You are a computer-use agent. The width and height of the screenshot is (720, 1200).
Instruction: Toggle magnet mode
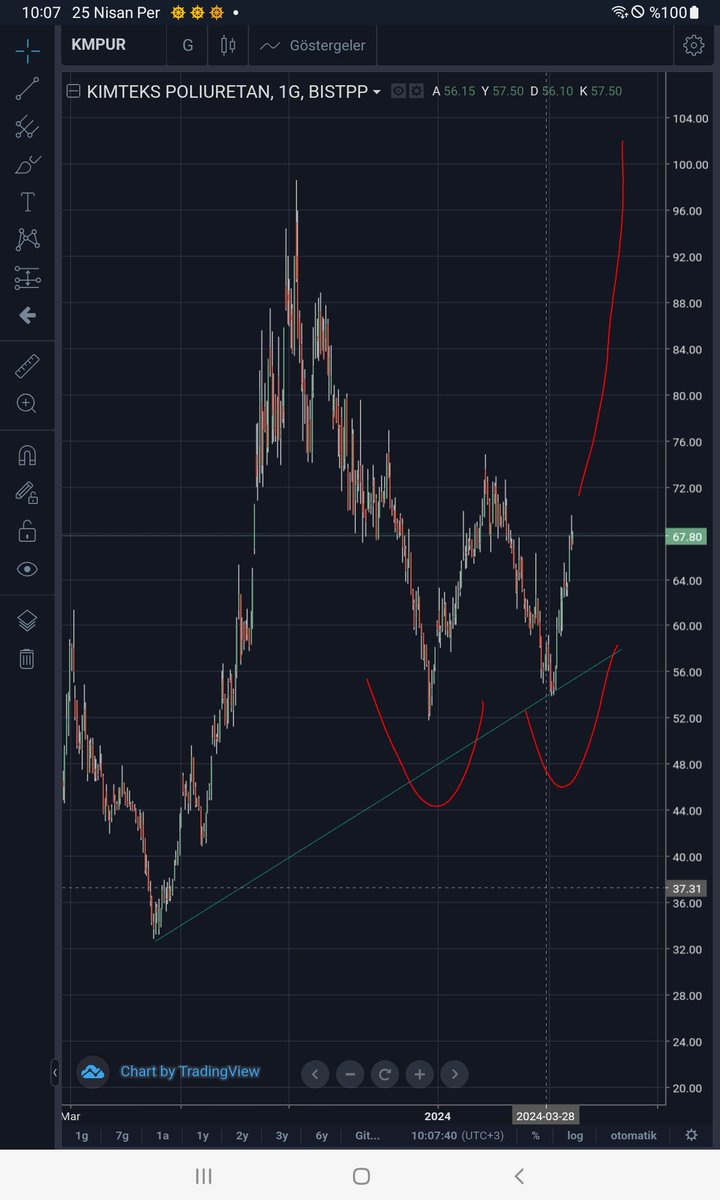27,456
